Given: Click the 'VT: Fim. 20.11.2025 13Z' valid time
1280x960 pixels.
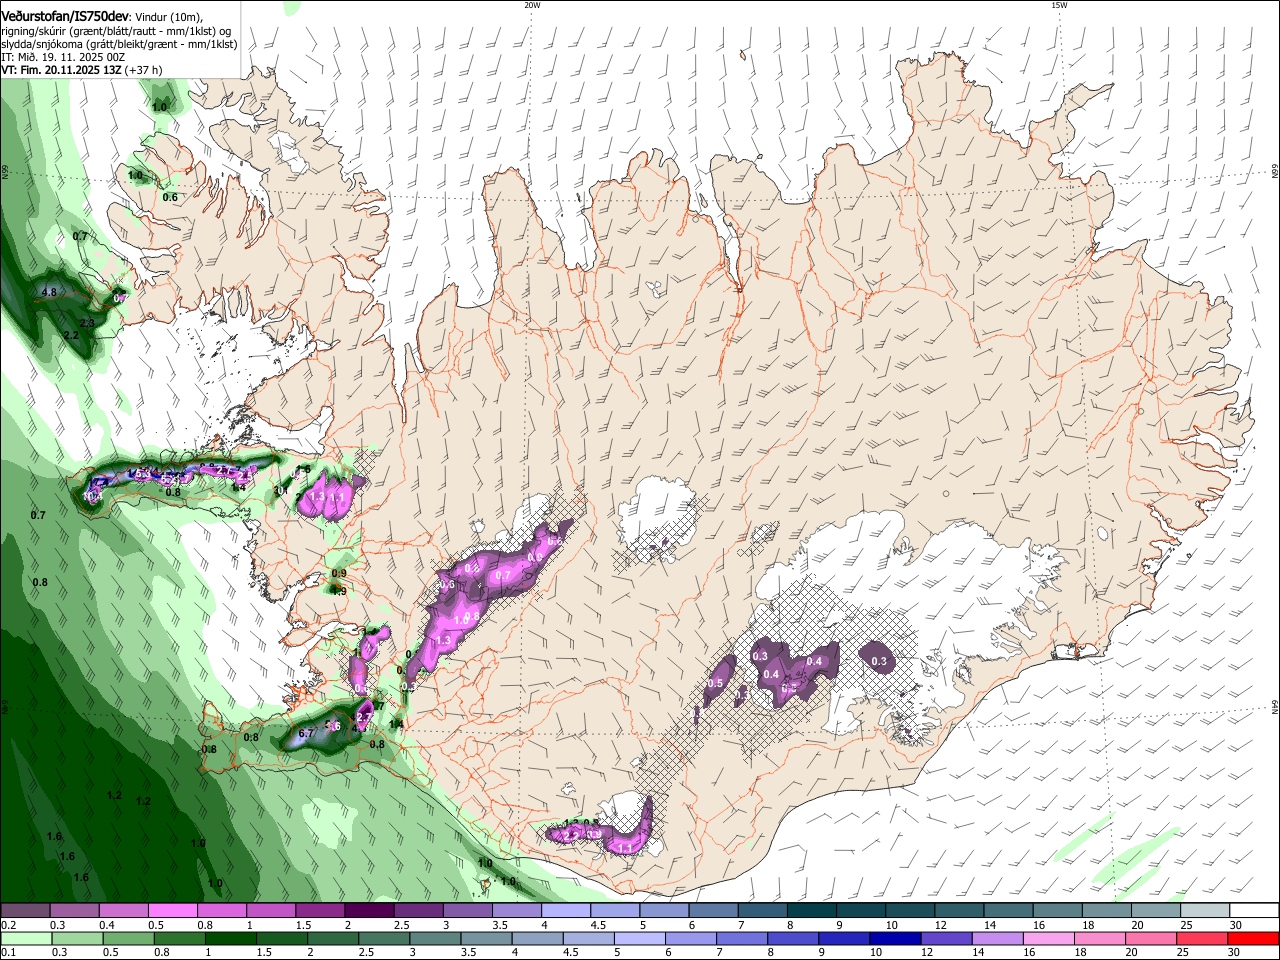Looking at the screenshot, I should click(62, 70).
